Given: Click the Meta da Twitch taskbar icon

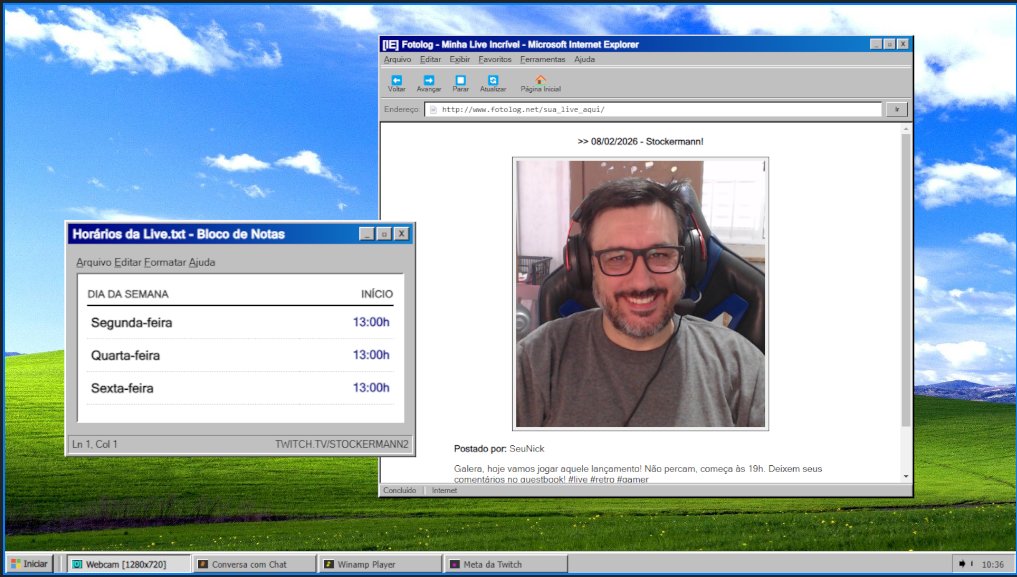Looking at the screenshot, I should click(x=455, y=564).
